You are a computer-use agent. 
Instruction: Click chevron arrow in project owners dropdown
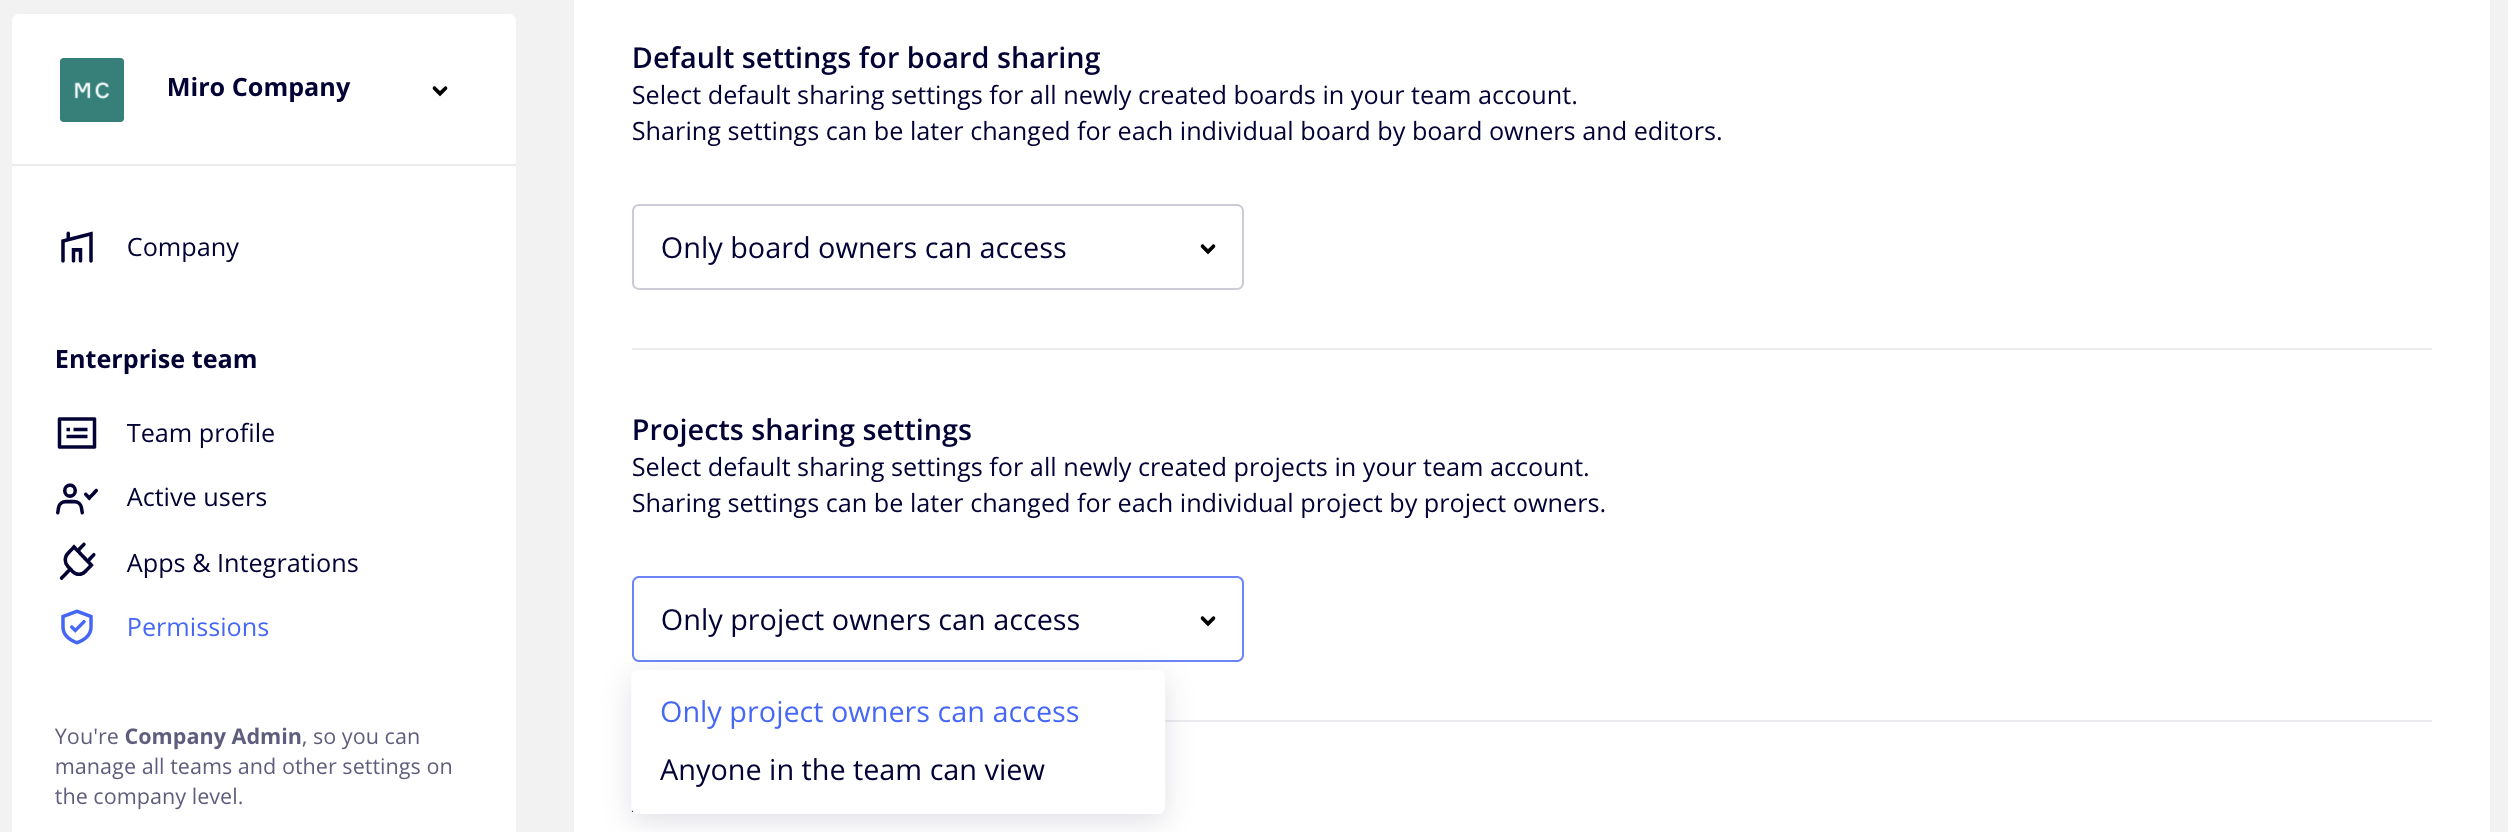point(1207,621)
